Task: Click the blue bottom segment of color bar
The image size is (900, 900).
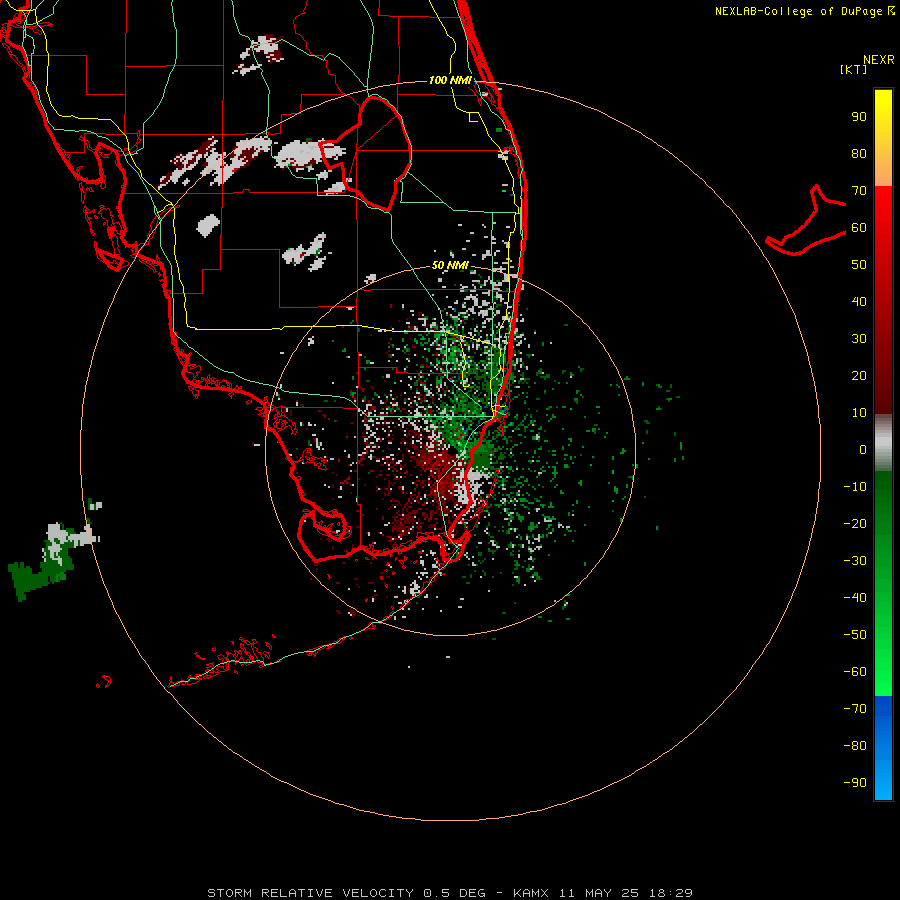Action: click(883, 748)
